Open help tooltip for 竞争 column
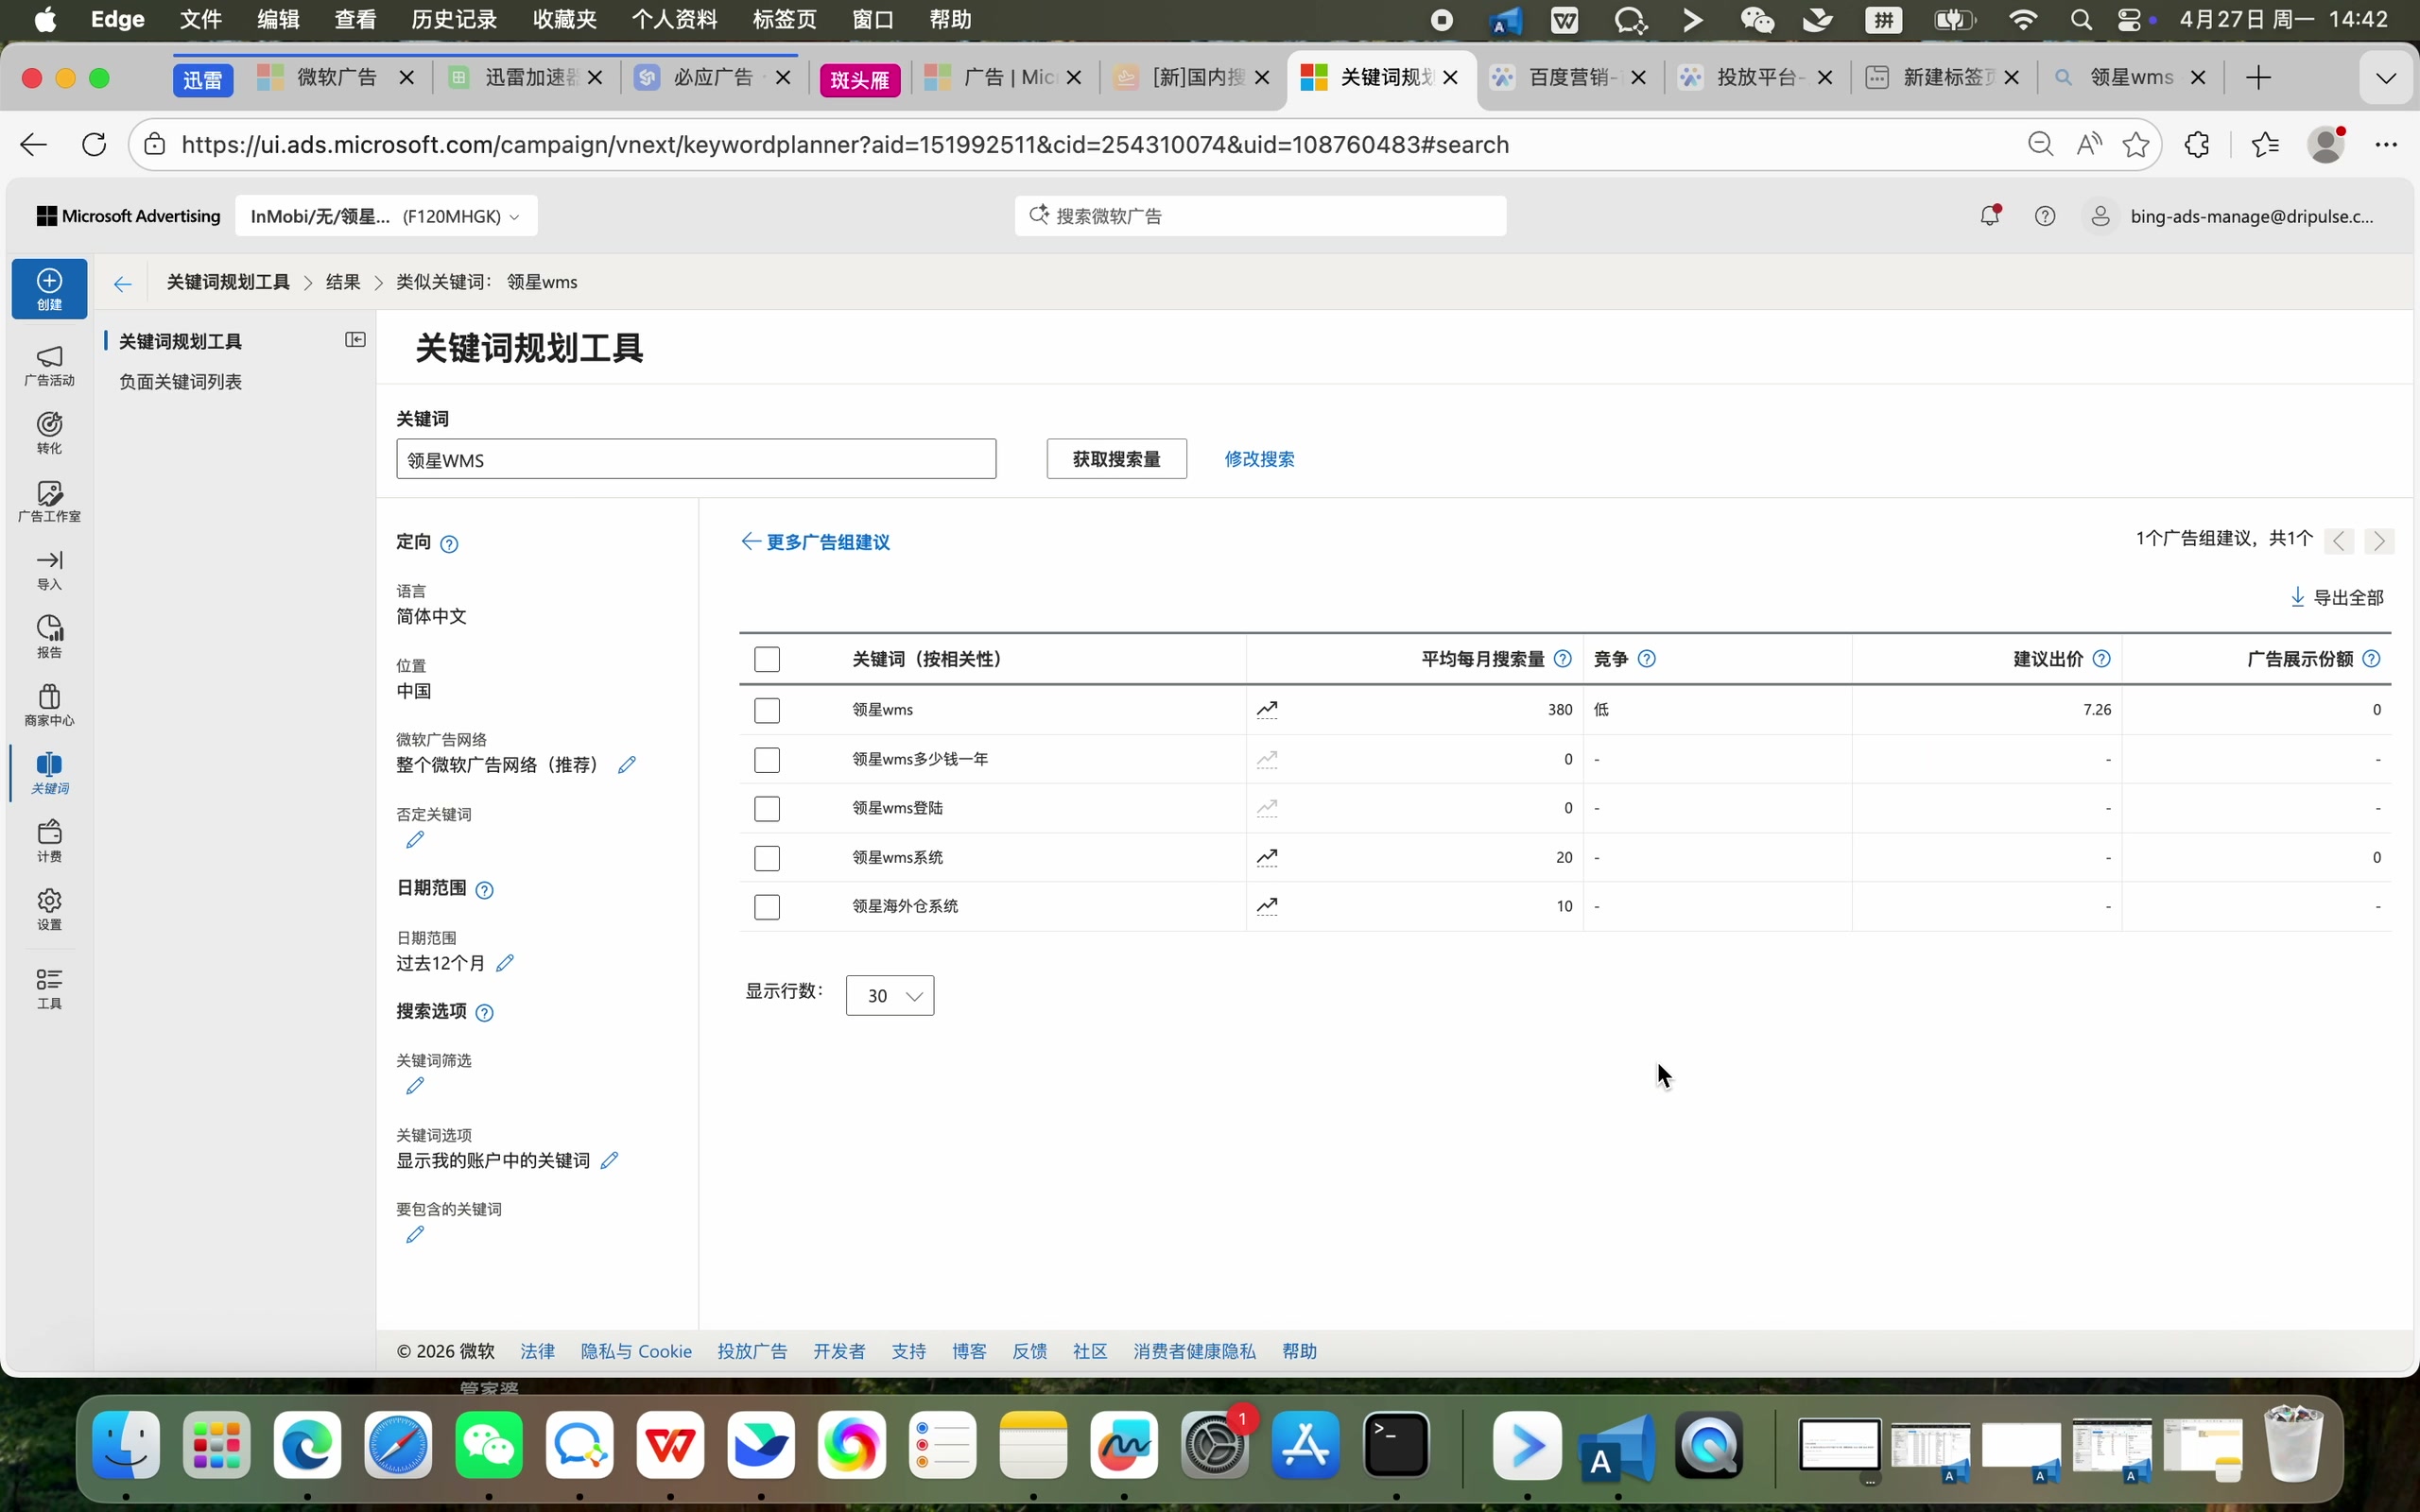 [1647, 659]
